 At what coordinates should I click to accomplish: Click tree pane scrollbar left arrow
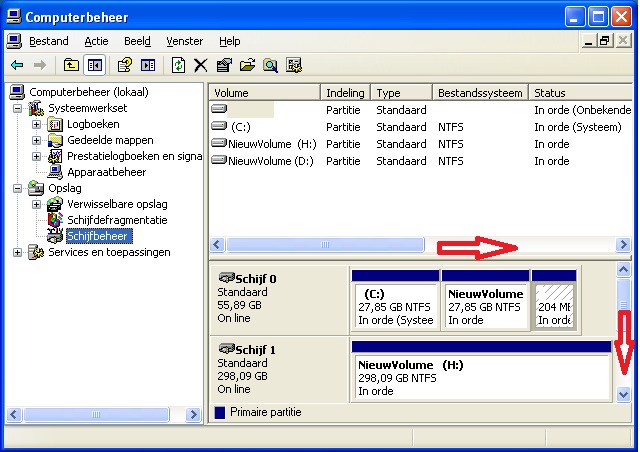click(x=13, y=415)
